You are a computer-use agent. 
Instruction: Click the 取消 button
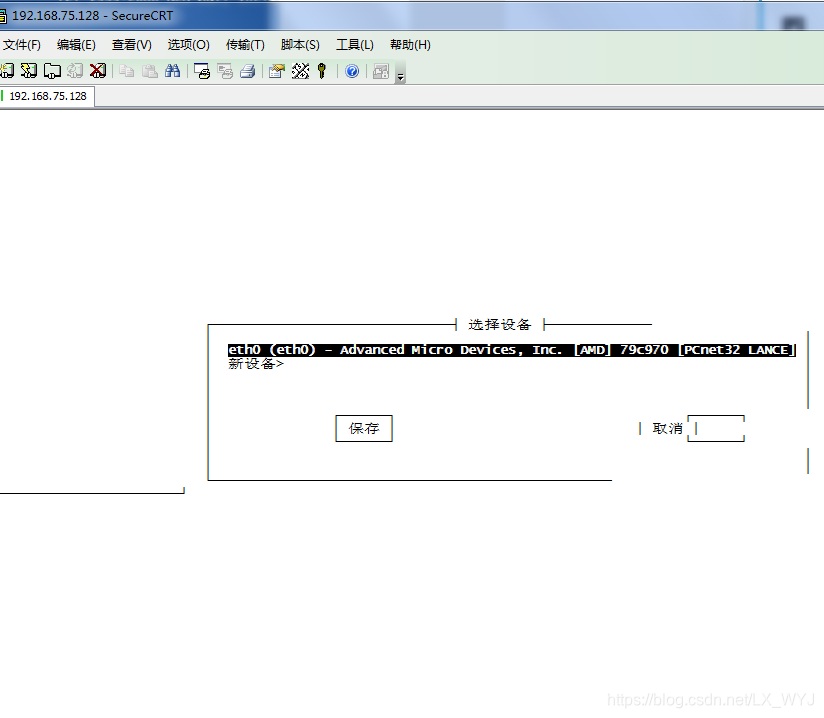667,428
